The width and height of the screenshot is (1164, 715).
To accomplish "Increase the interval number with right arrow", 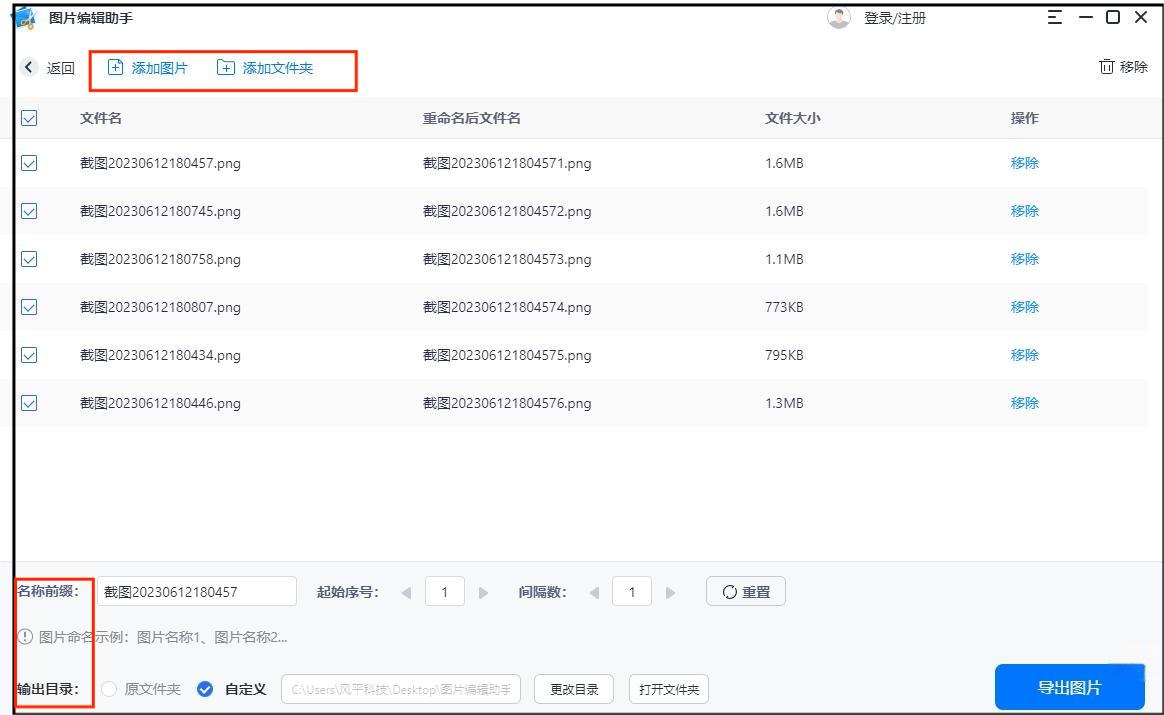I will pyautogui.click(x=669, y=590).
